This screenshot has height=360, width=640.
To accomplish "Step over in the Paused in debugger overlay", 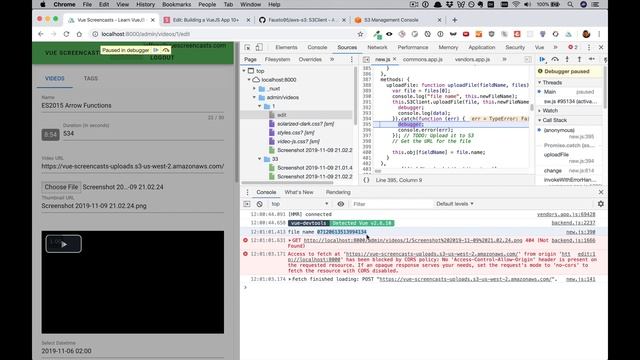I will click(x=166, y=50).
